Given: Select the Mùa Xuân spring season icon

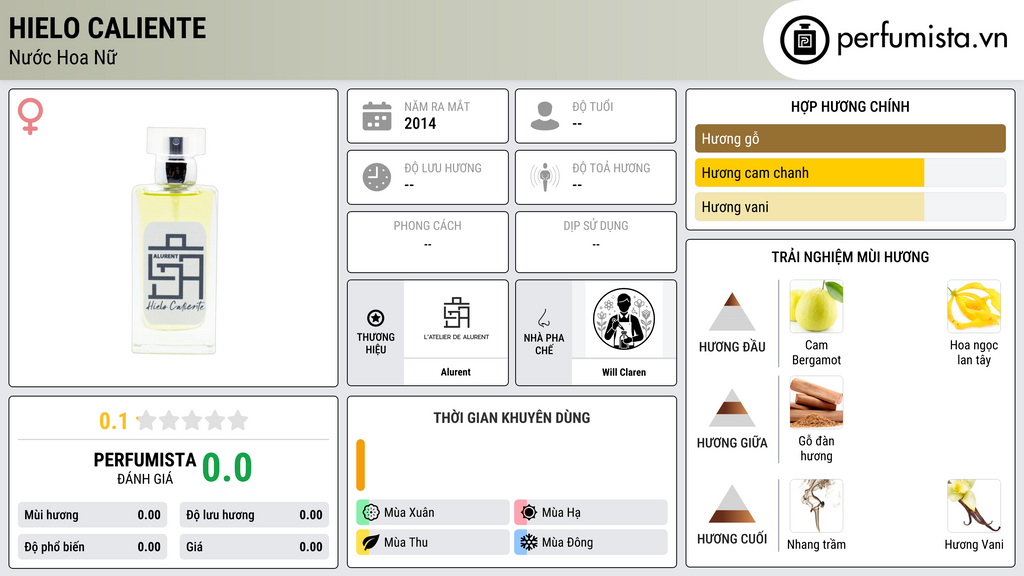Looking at the screenshot, I should 371,513.
